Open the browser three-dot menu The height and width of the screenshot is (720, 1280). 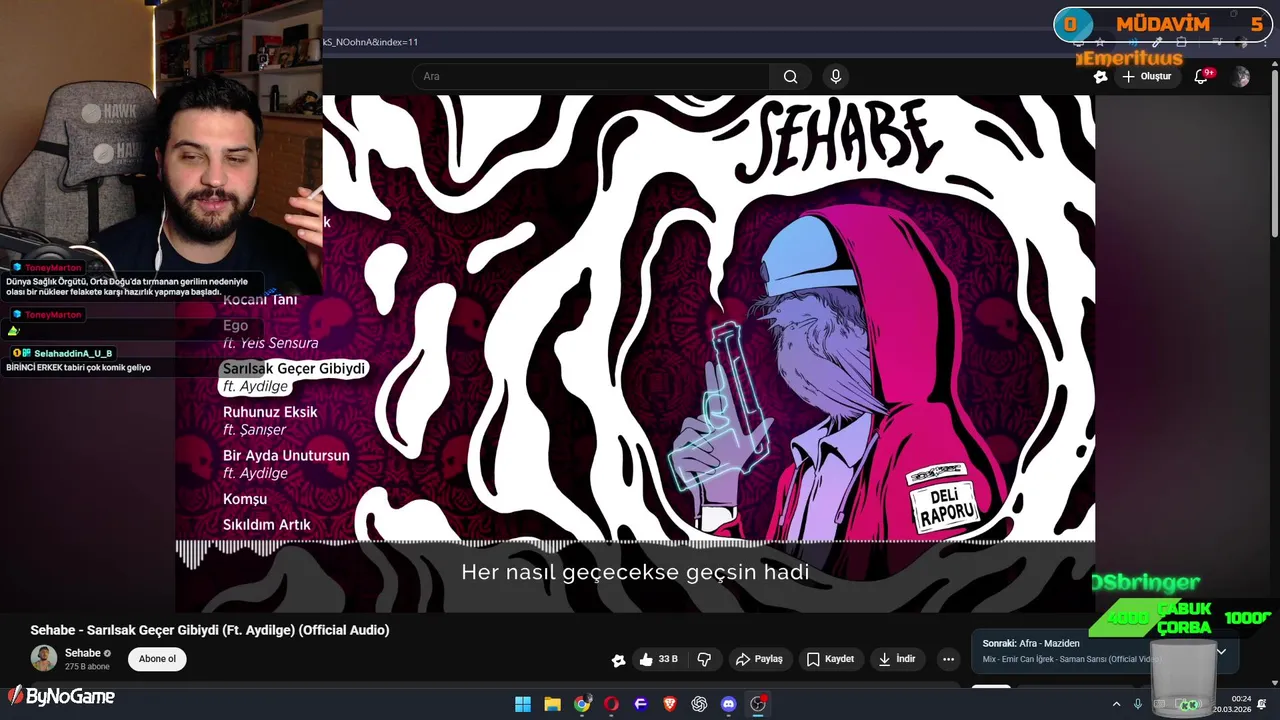(x=1263, y=42)
